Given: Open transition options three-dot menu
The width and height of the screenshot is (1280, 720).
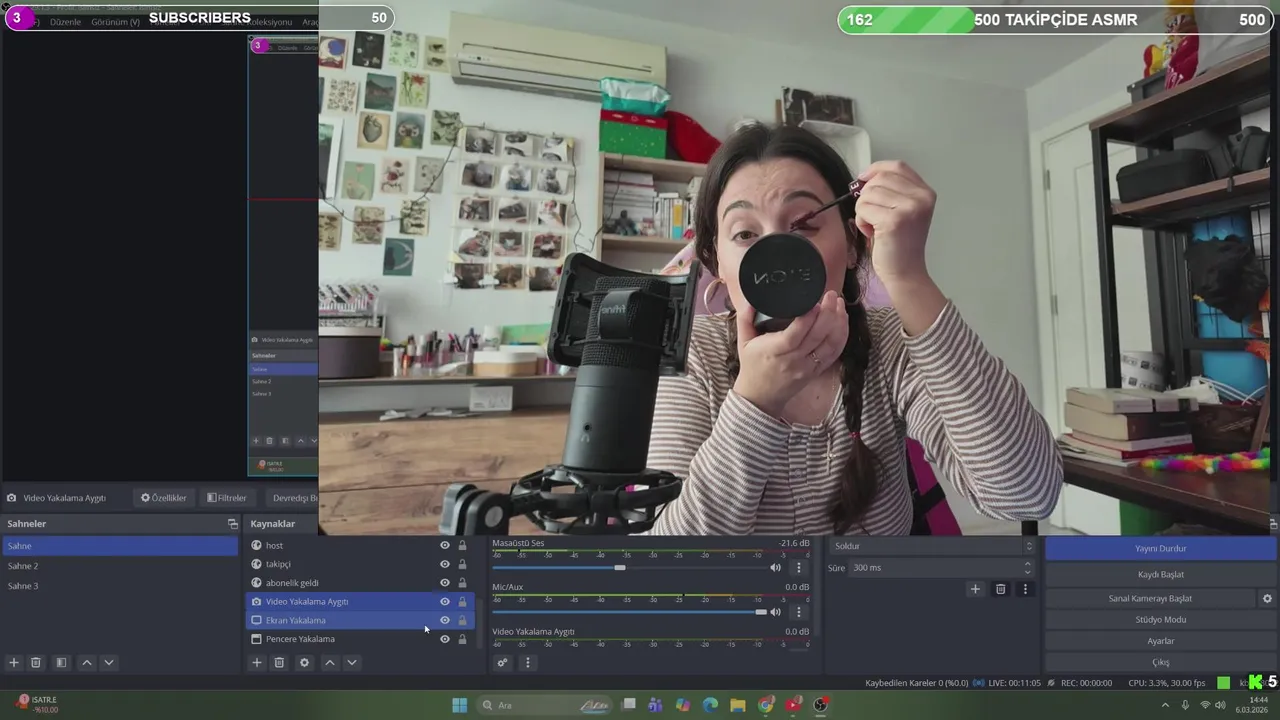Looking at the screenshot, I should click(1025, 589).
